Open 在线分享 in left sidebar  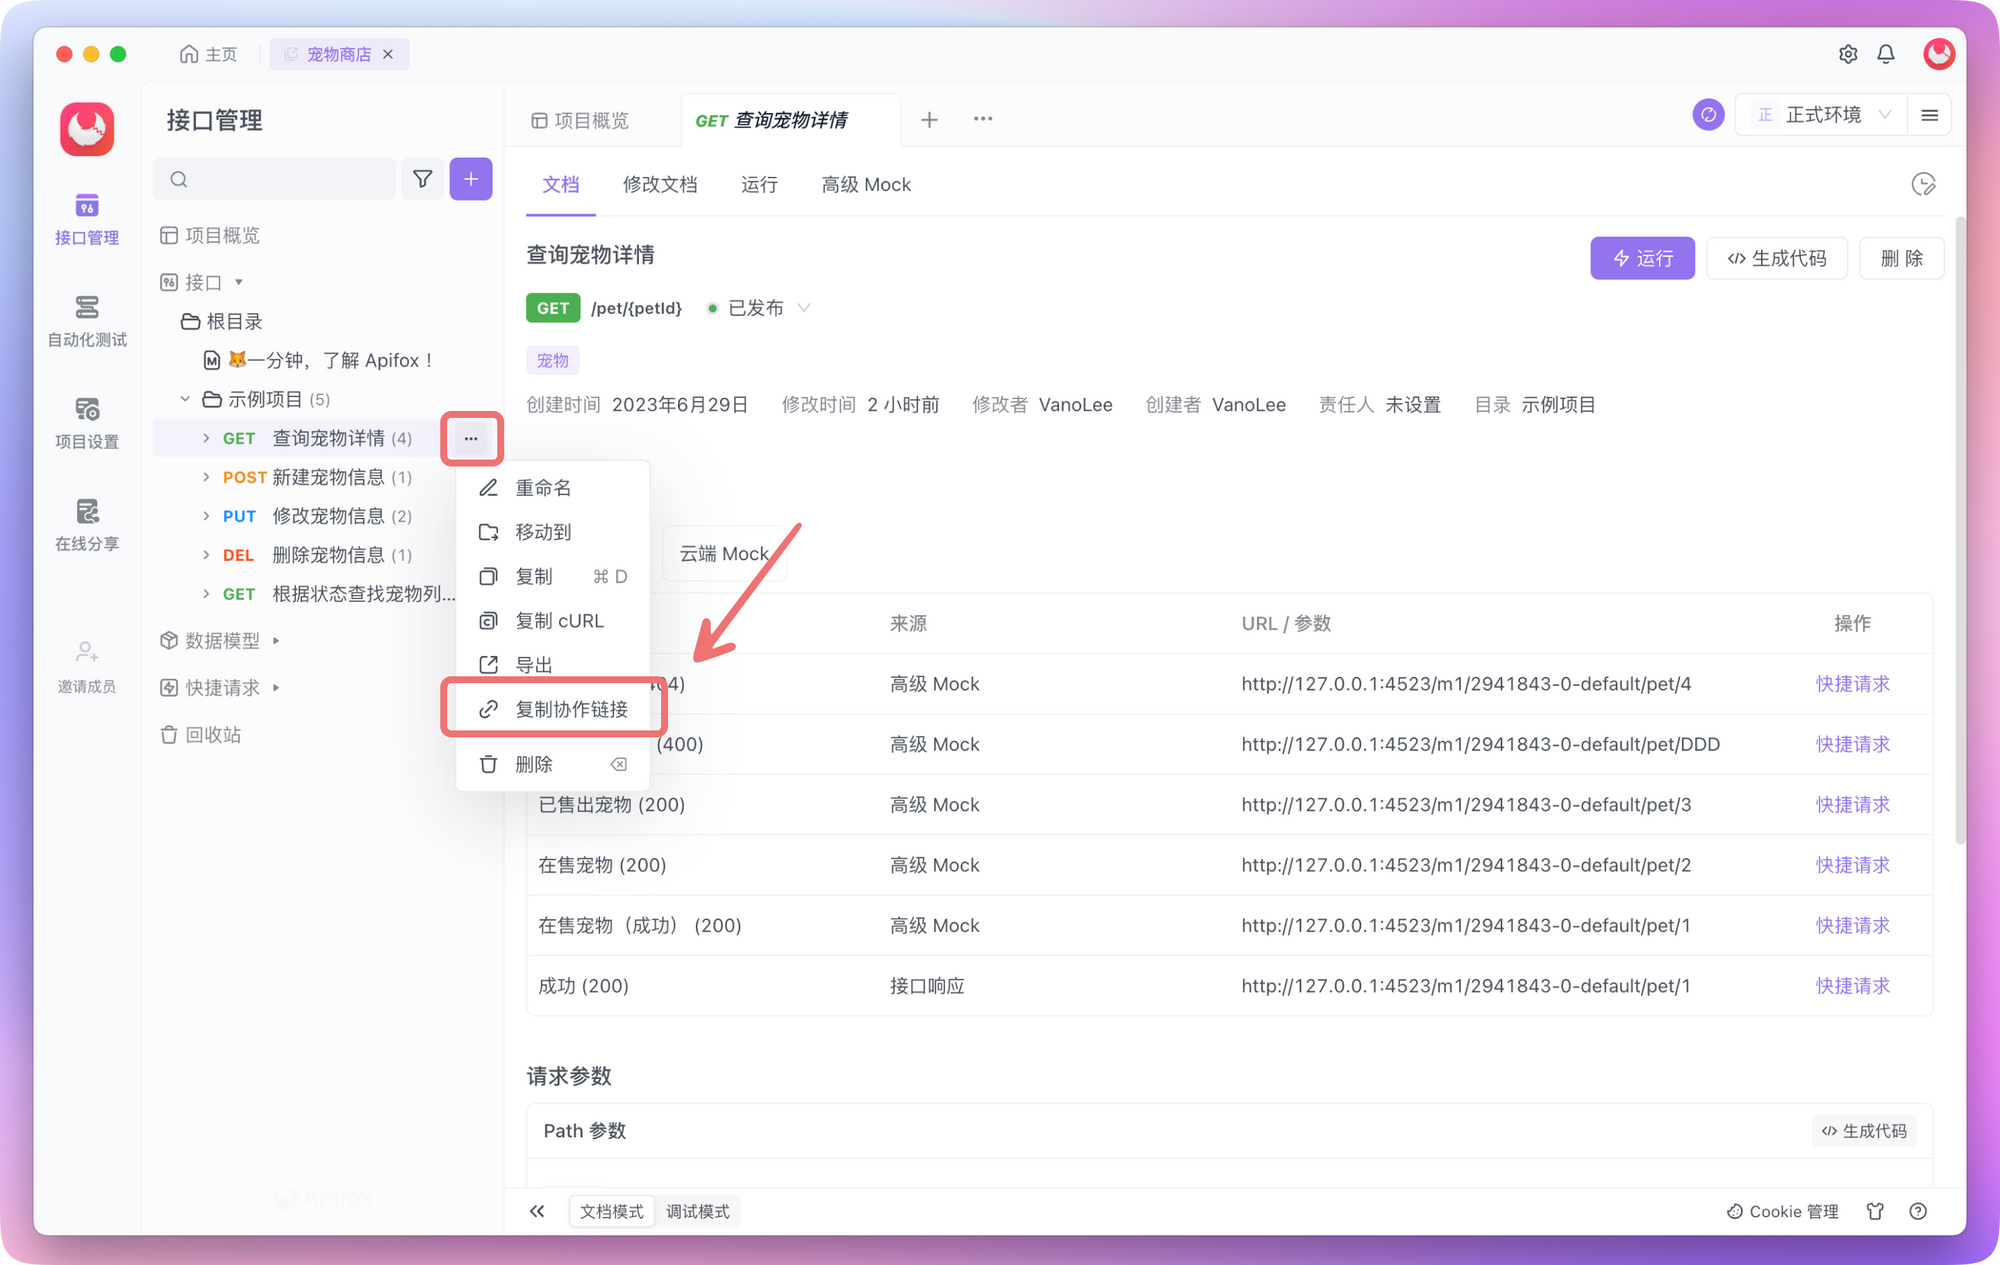(87, 525)
